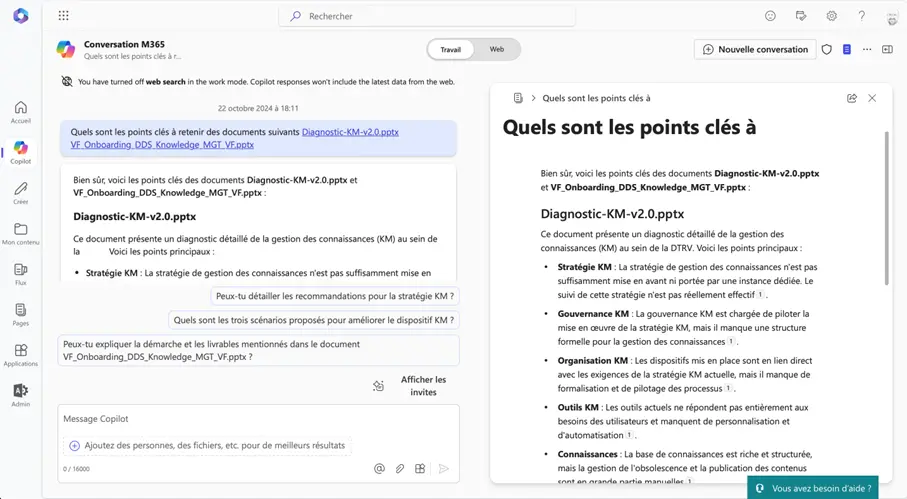Attach a file with paperclip icon
Viewport: 907px width, 499px height.
click(400, 469)
